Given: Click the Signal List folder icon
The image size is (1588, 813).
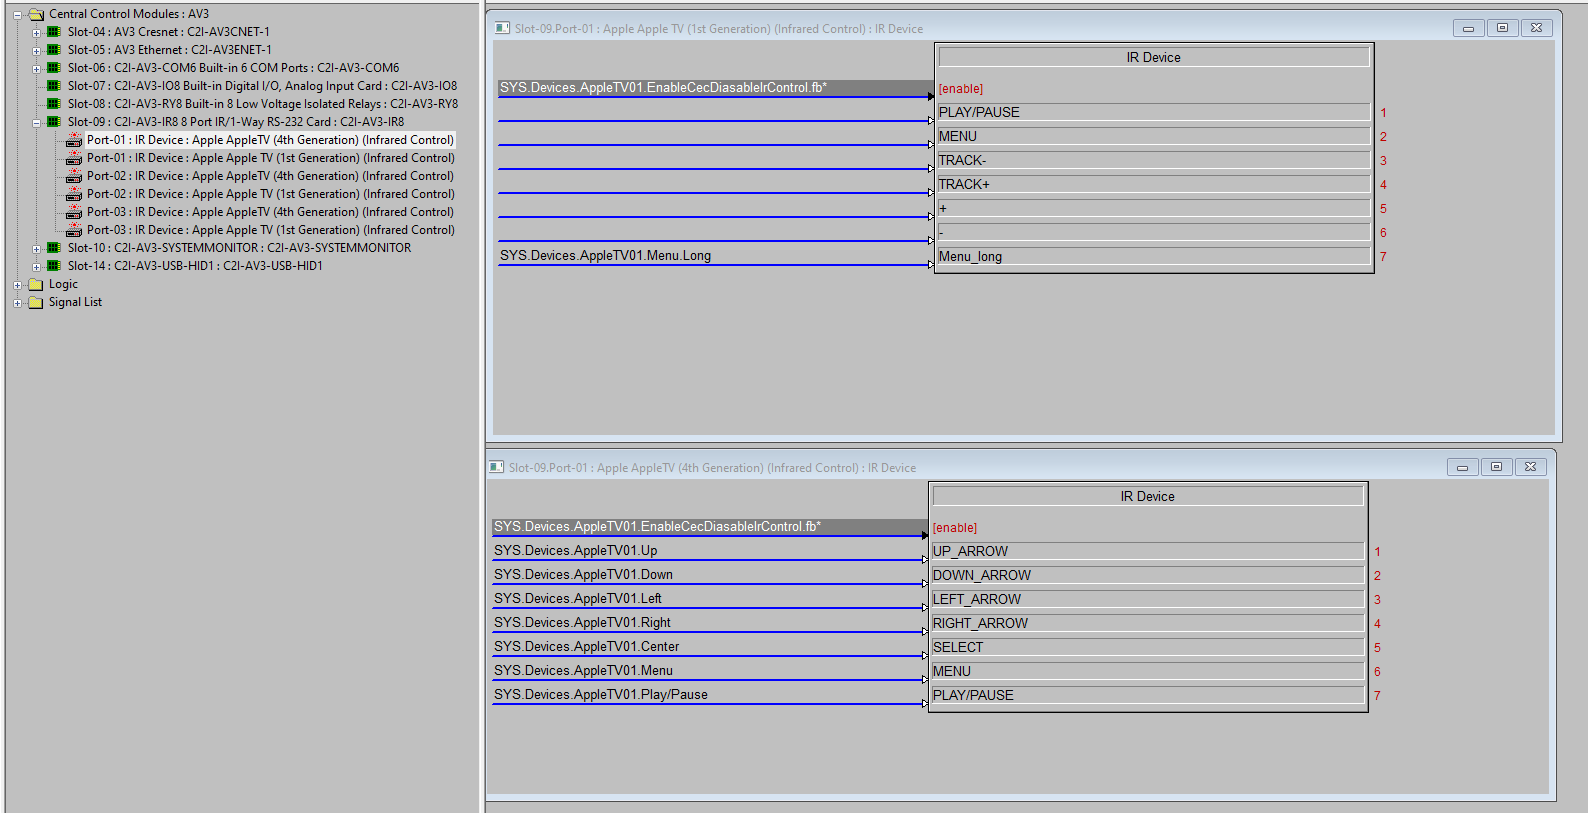Looking at the screenshot, I should tap(36, 302).
